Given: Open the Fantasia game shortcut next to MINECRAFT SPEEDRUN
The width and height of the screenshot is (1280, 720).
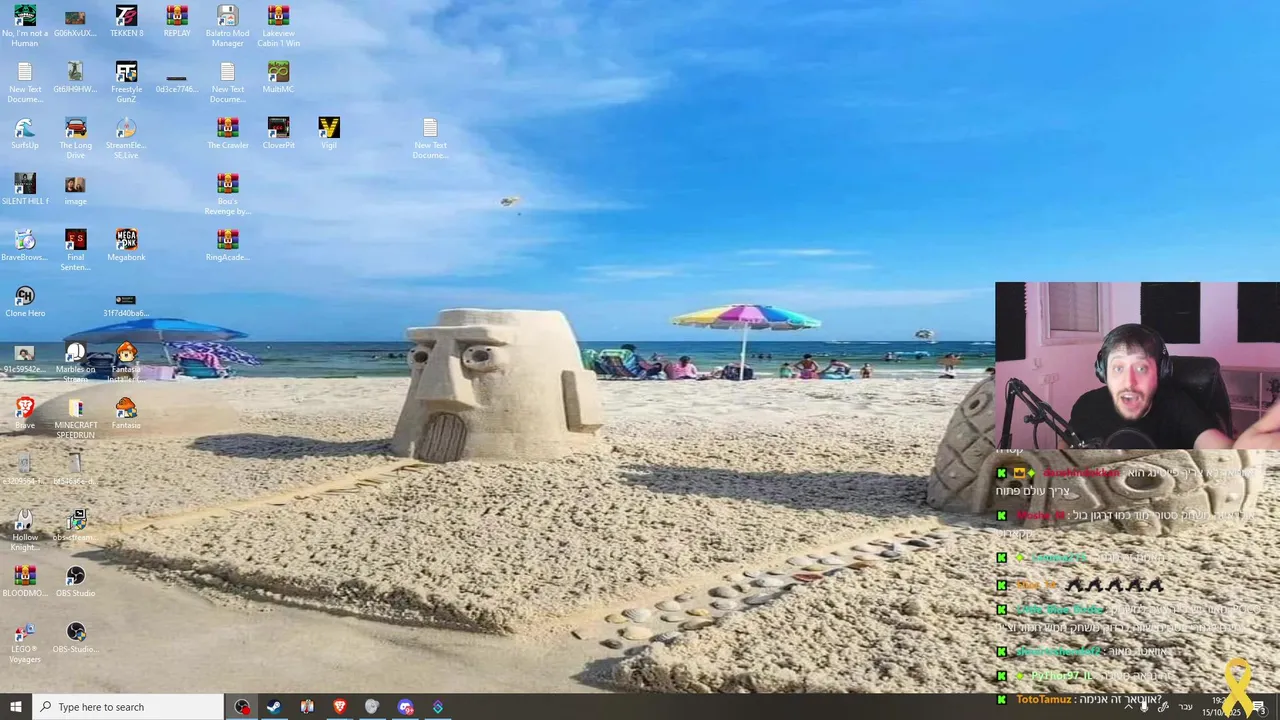Looking at the screenshot, I should point(126,413).
